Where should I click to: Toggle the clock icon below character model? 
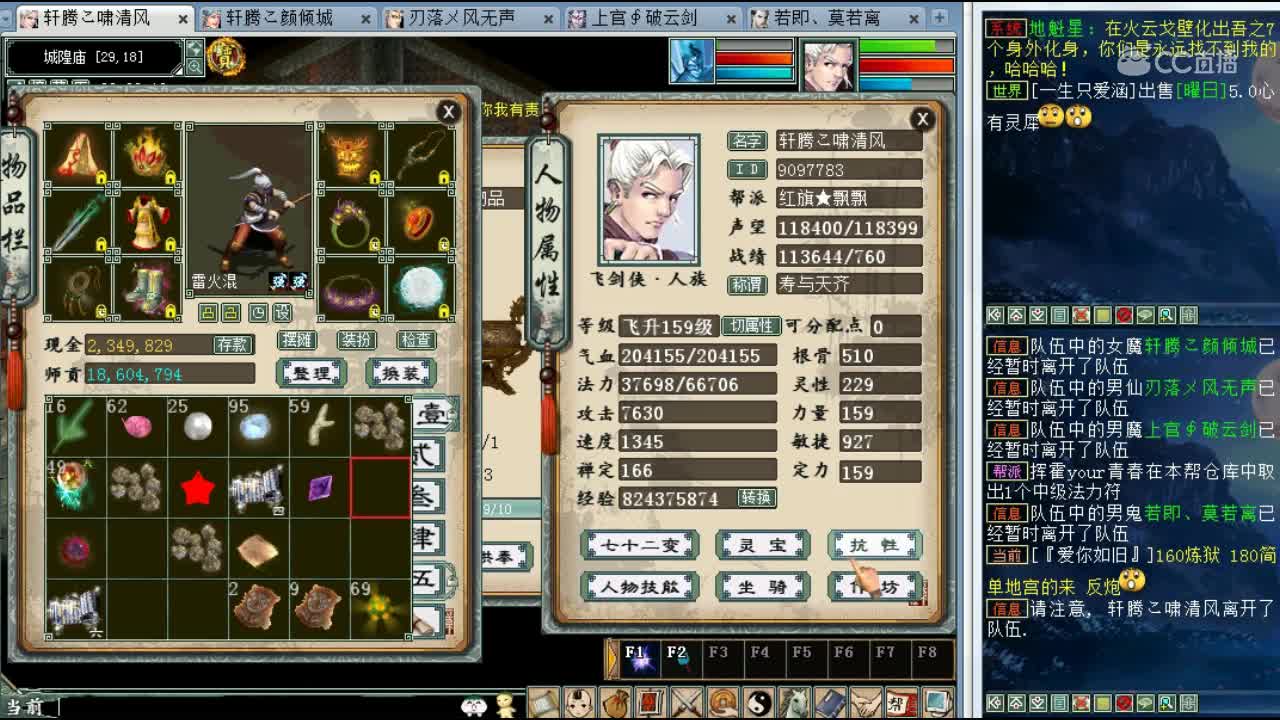(258, 312)
